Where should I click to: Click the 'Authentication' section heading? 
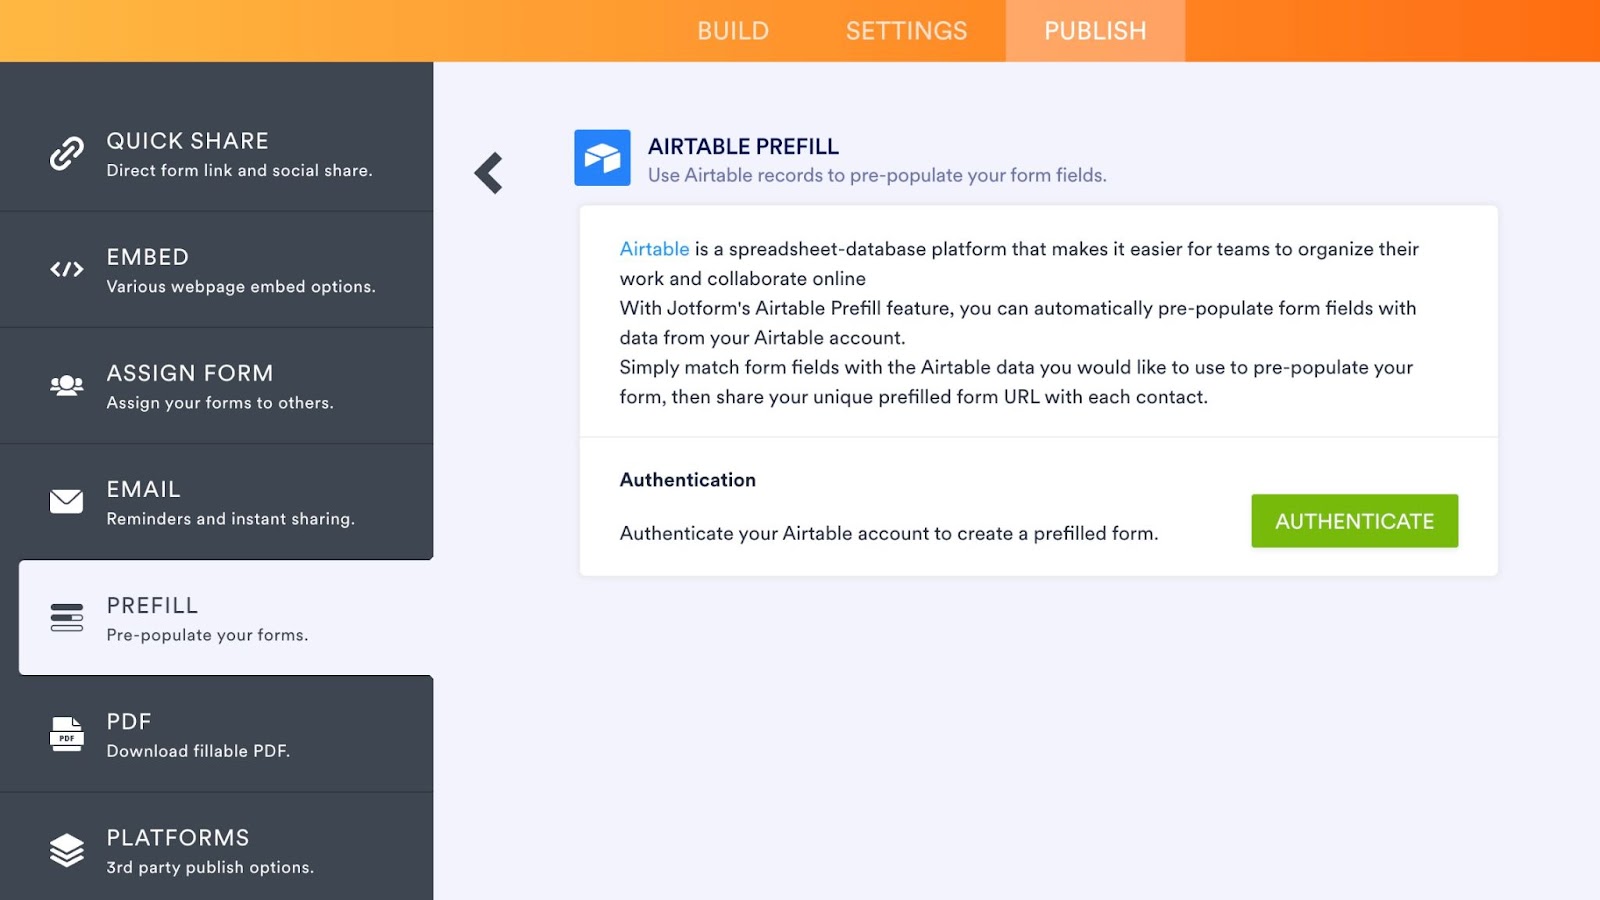point(688,480)
